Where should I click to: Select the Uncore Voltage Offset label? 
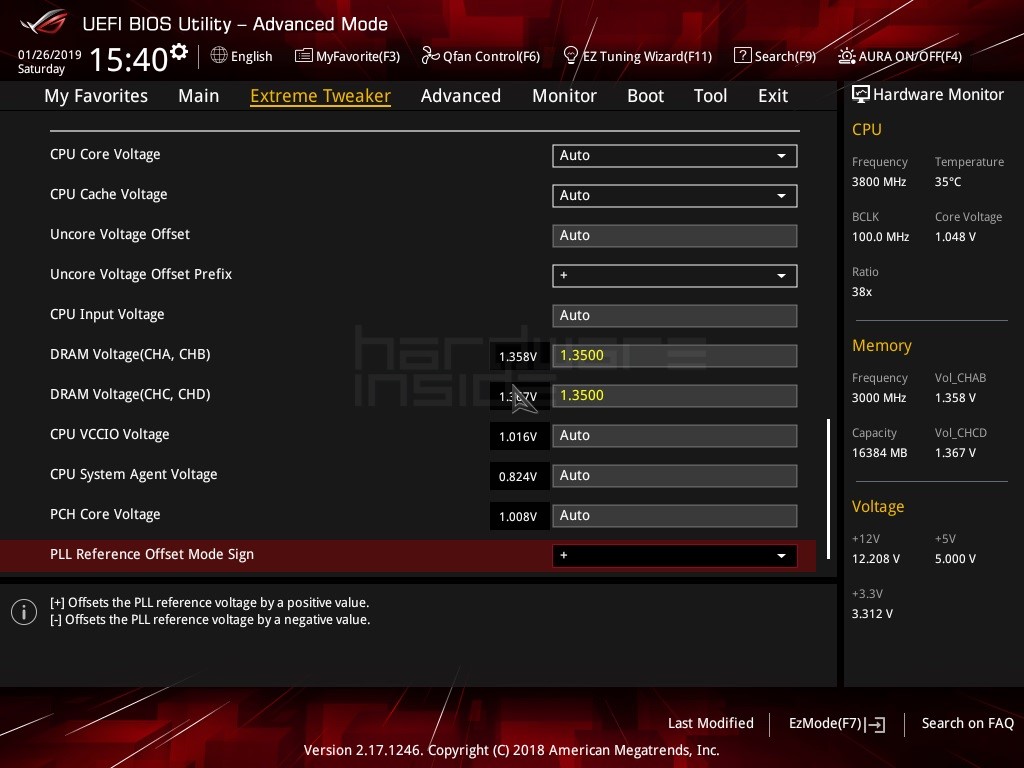pyautogui.click(x=120, y=234)
